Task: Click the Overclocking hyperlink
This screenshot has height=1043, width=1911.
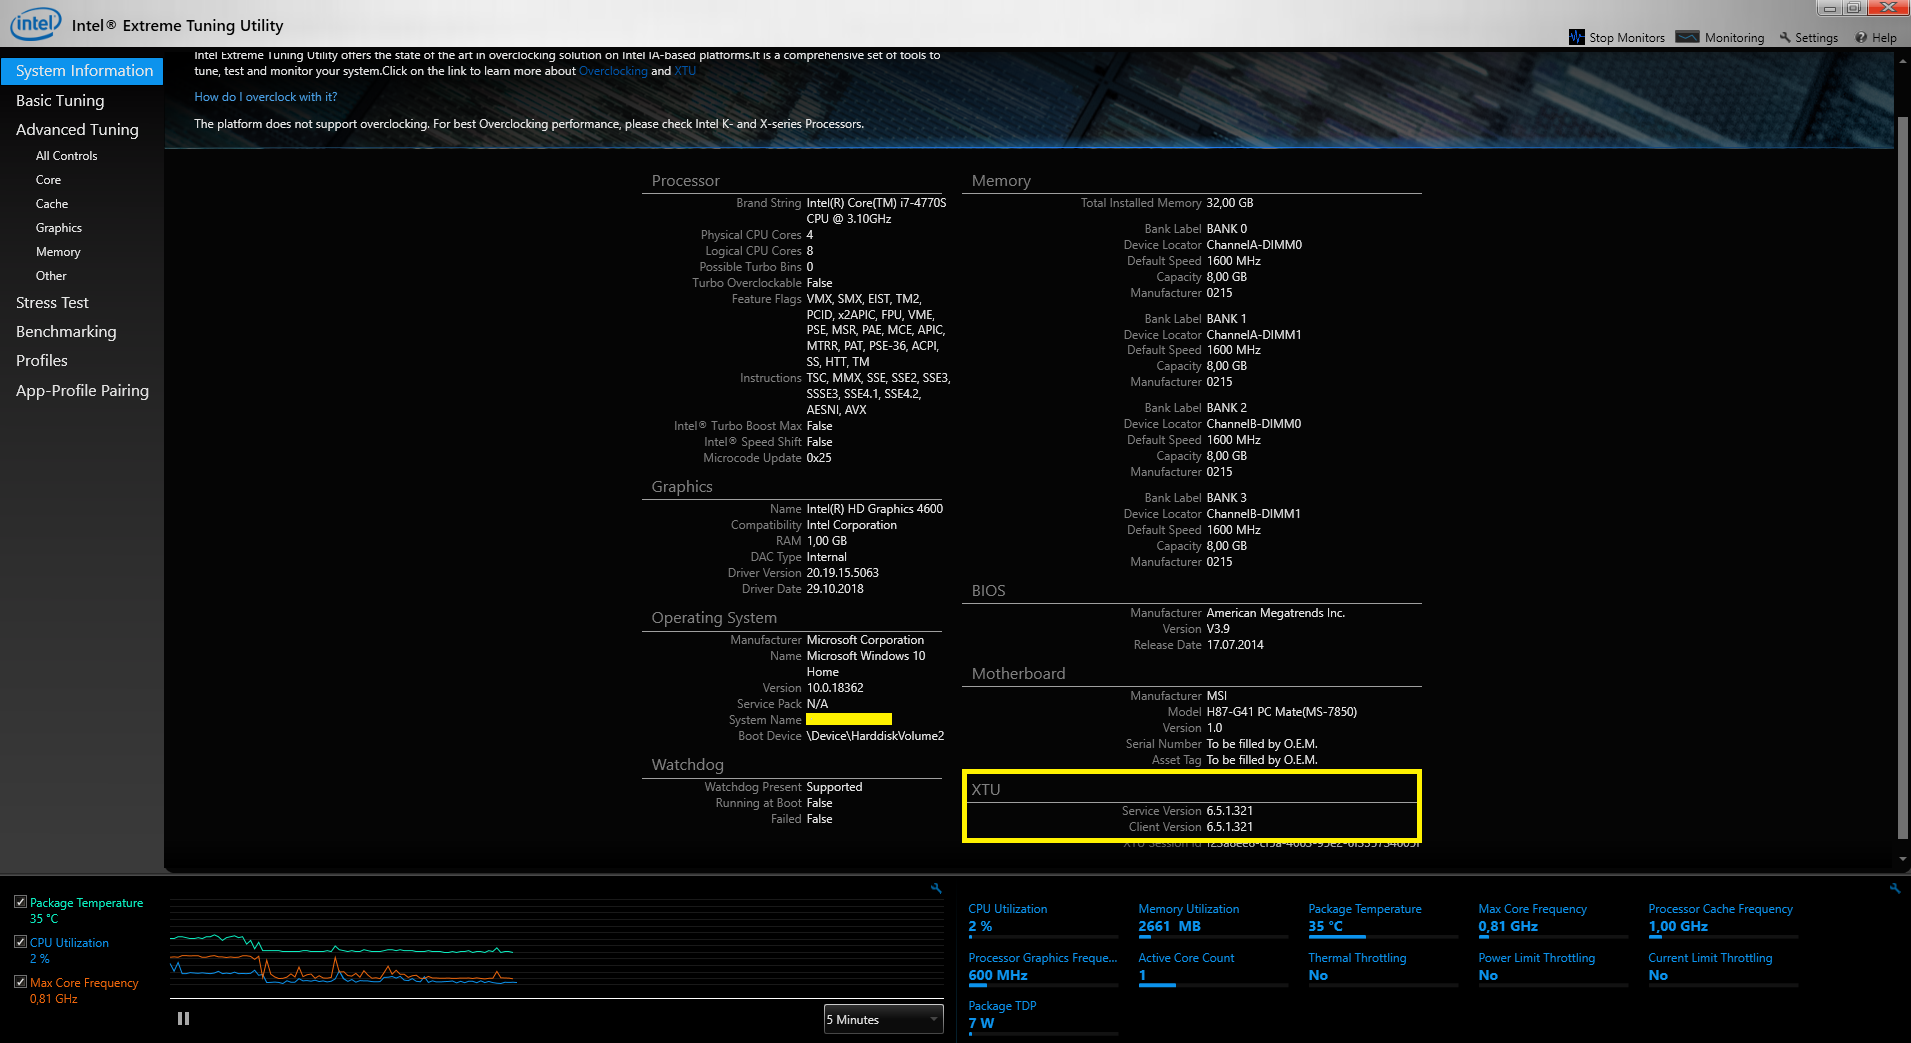Action: (613, 71)
